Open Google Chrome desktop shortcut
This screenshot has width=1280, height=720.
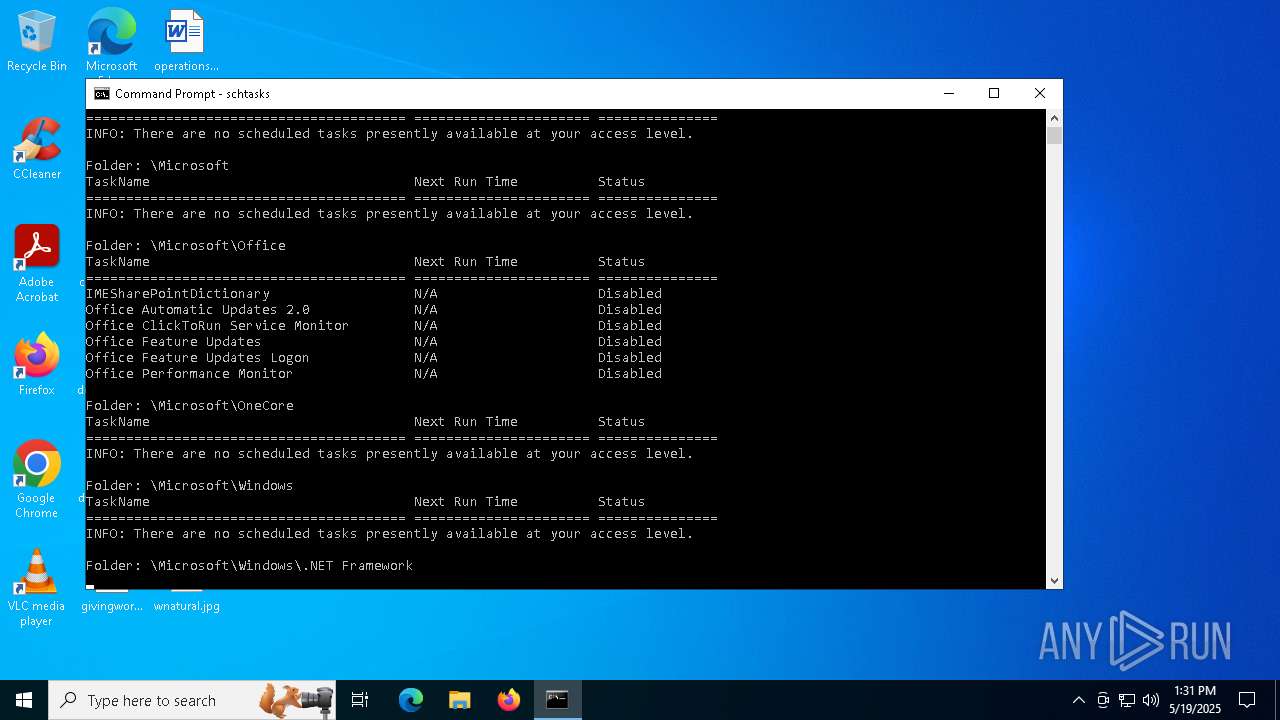click(37, 480)
